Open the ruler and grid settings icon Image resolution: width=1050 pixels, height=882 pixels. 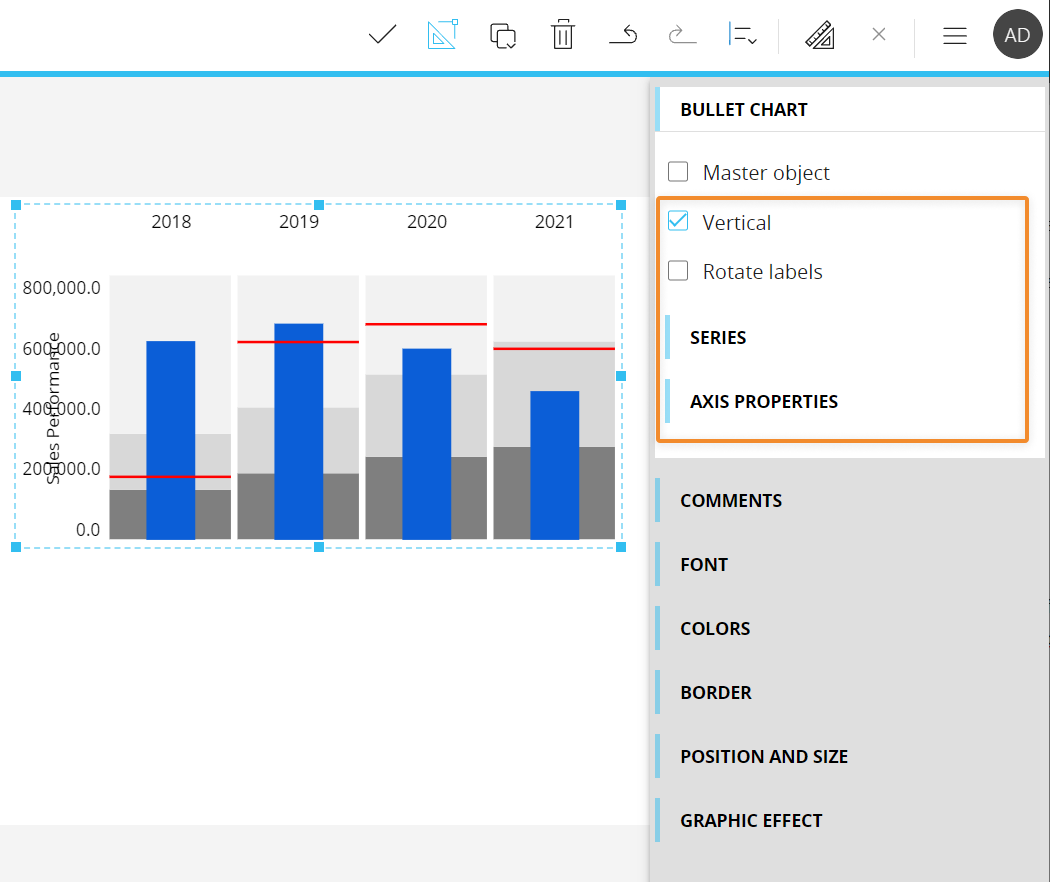820,35
